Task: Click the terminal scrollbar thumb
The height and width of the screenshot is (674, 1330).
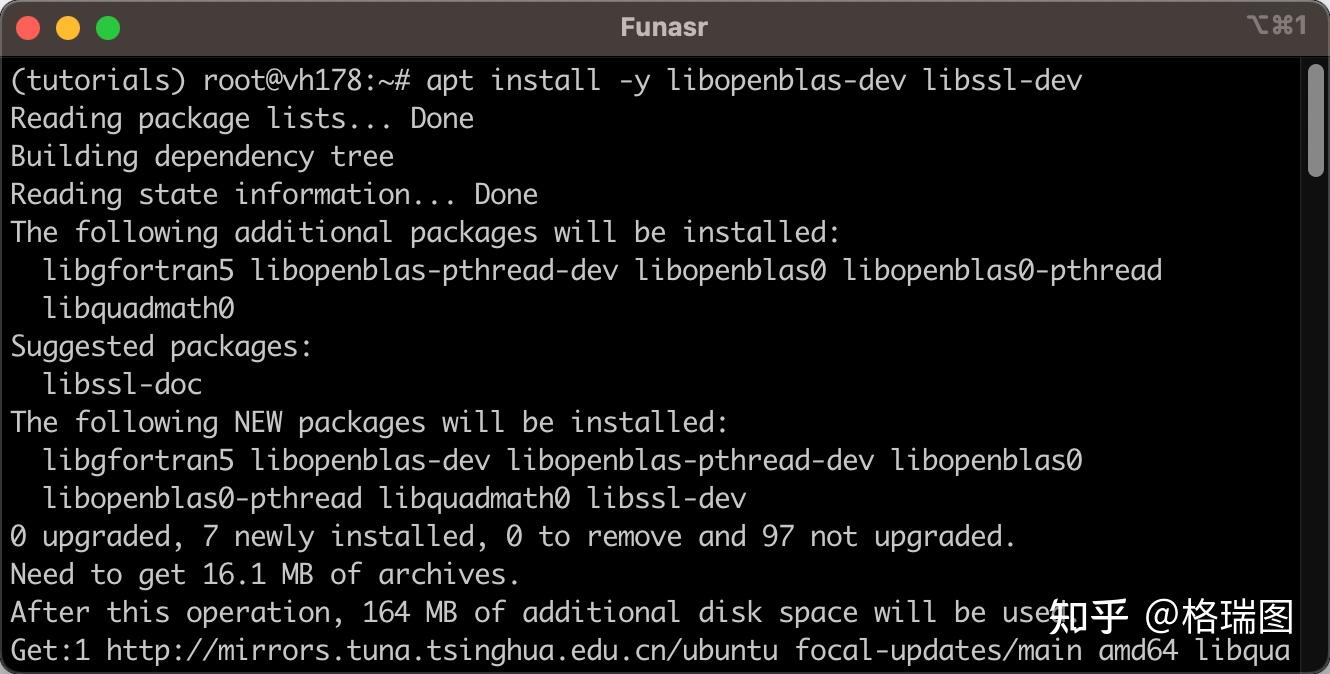Action: click(x=1316, y=120)
